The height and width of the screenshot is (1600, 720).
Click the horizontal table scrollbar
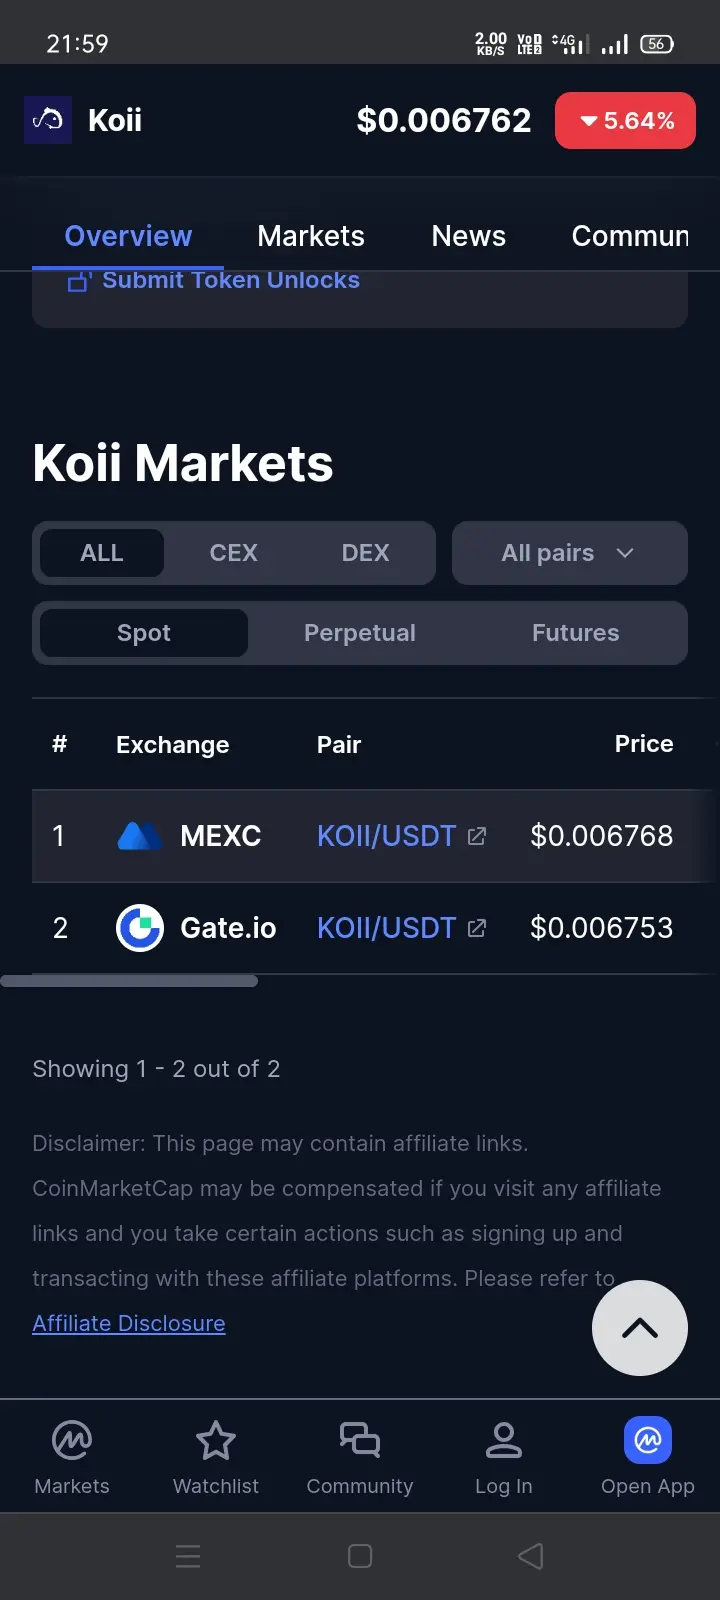click(130, 981)
